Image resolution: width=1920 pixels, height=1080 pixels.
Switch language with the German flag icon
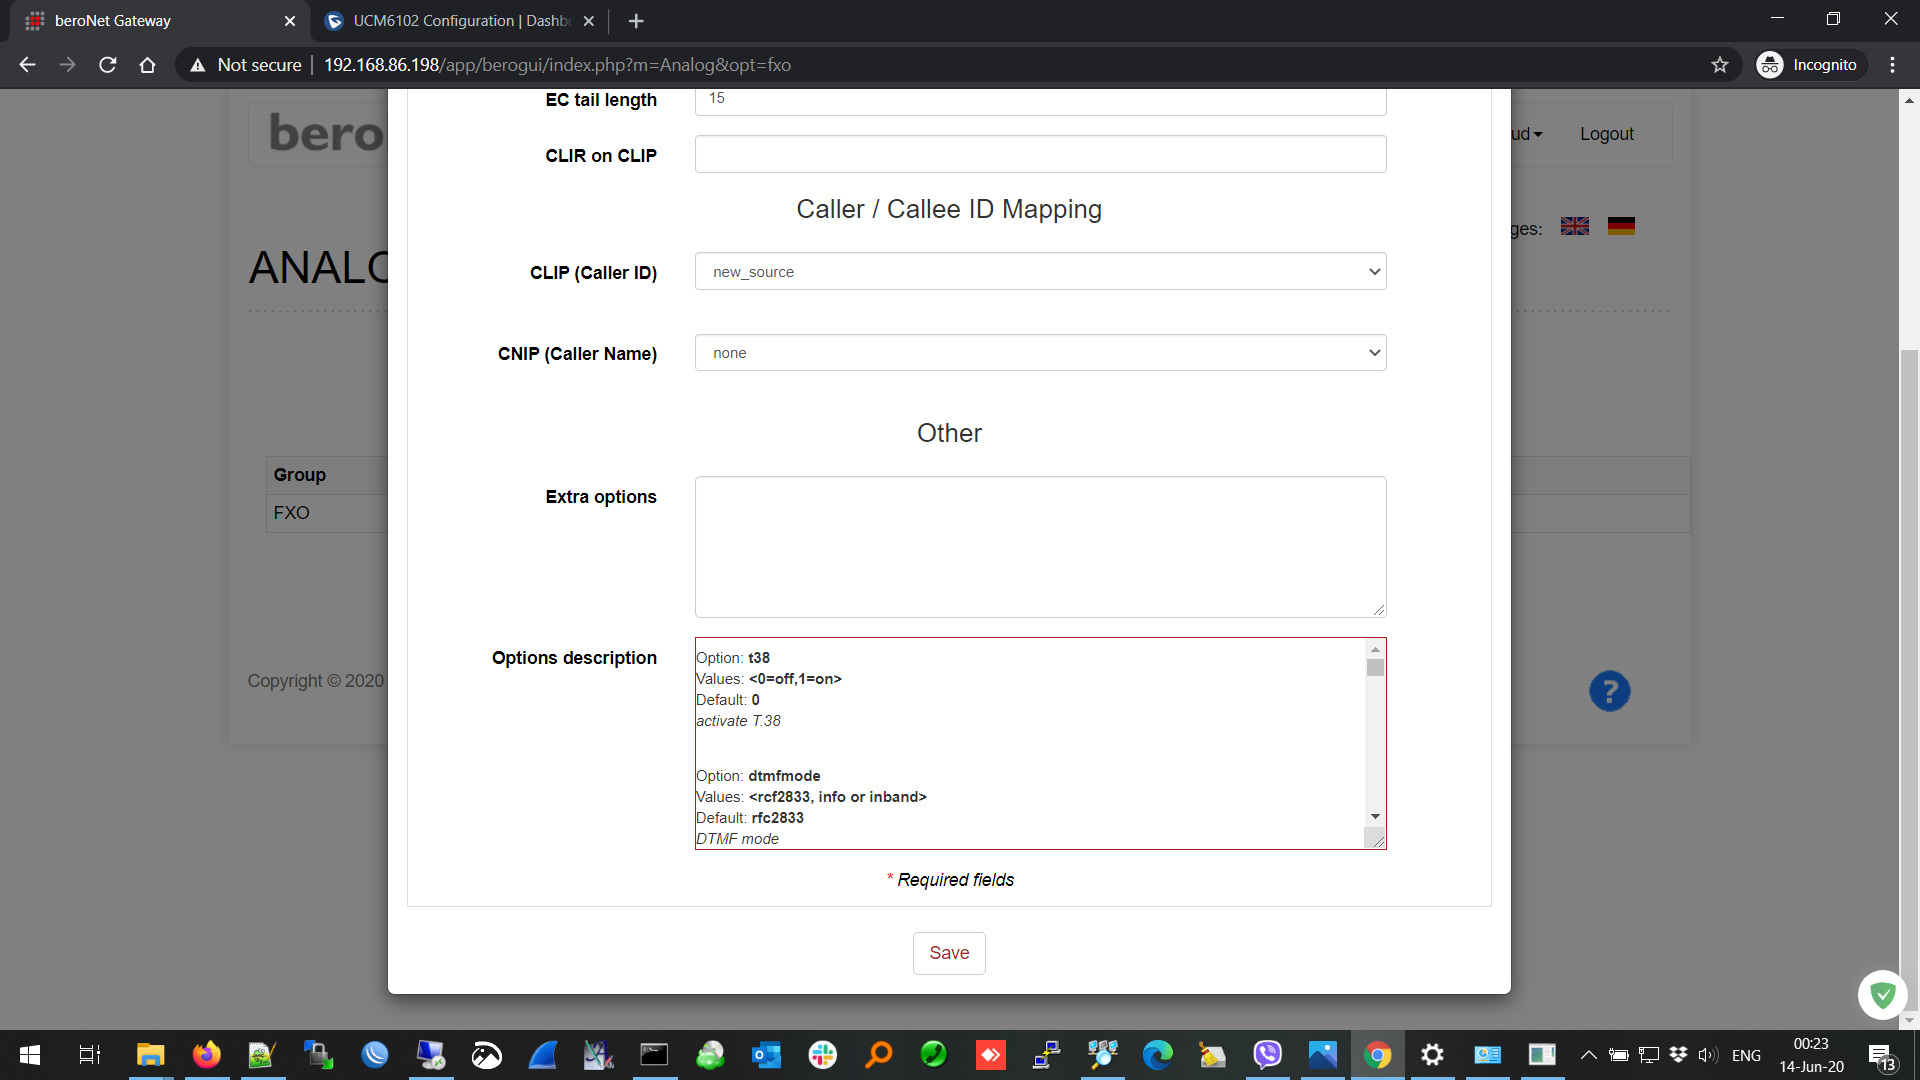1621,226
